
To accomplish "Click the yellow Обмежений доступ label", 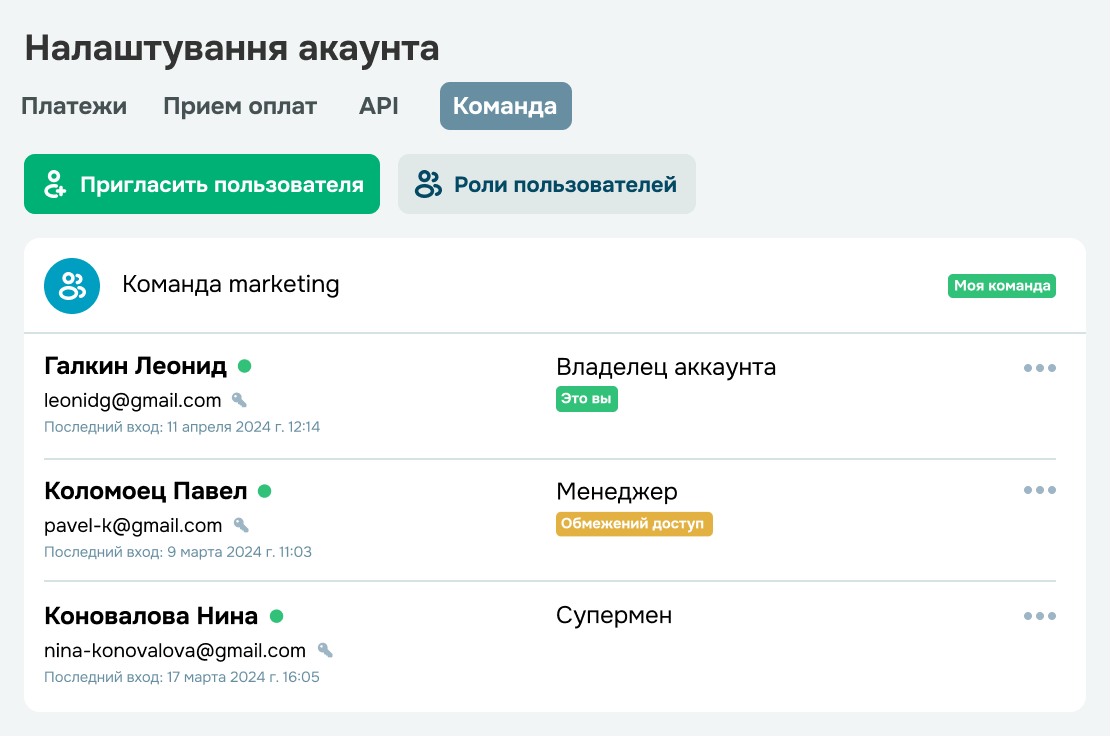I will (x=634, y=524).
